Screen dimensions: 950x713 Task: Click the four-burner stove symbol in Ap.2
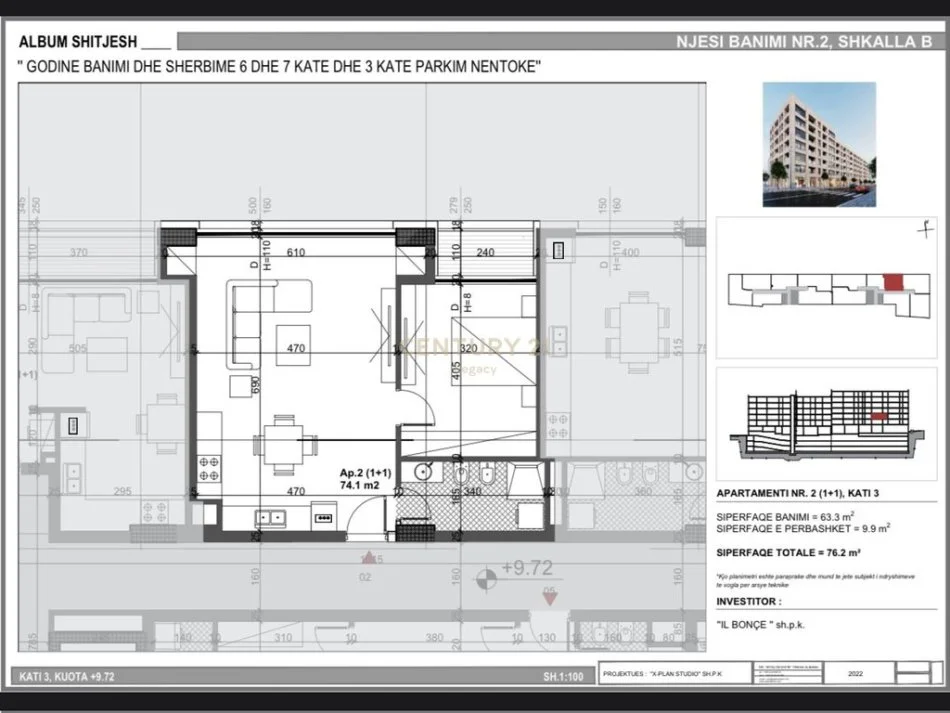(210, 468)
